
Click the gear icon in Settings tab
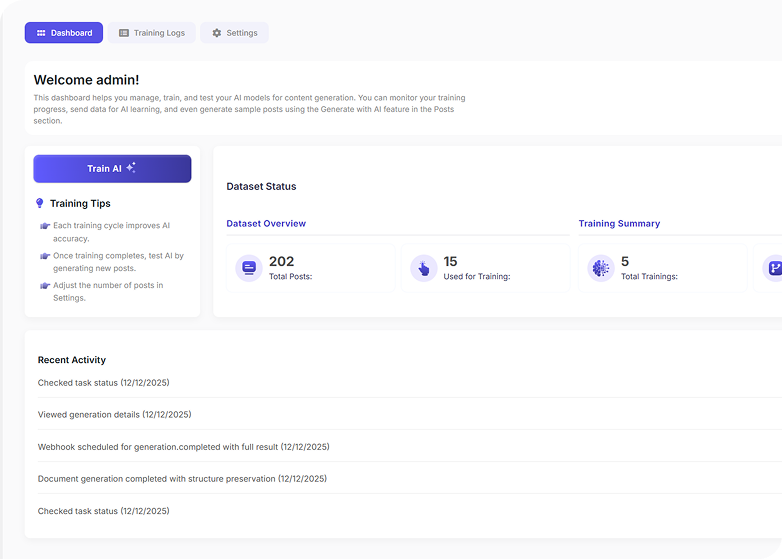217,33
